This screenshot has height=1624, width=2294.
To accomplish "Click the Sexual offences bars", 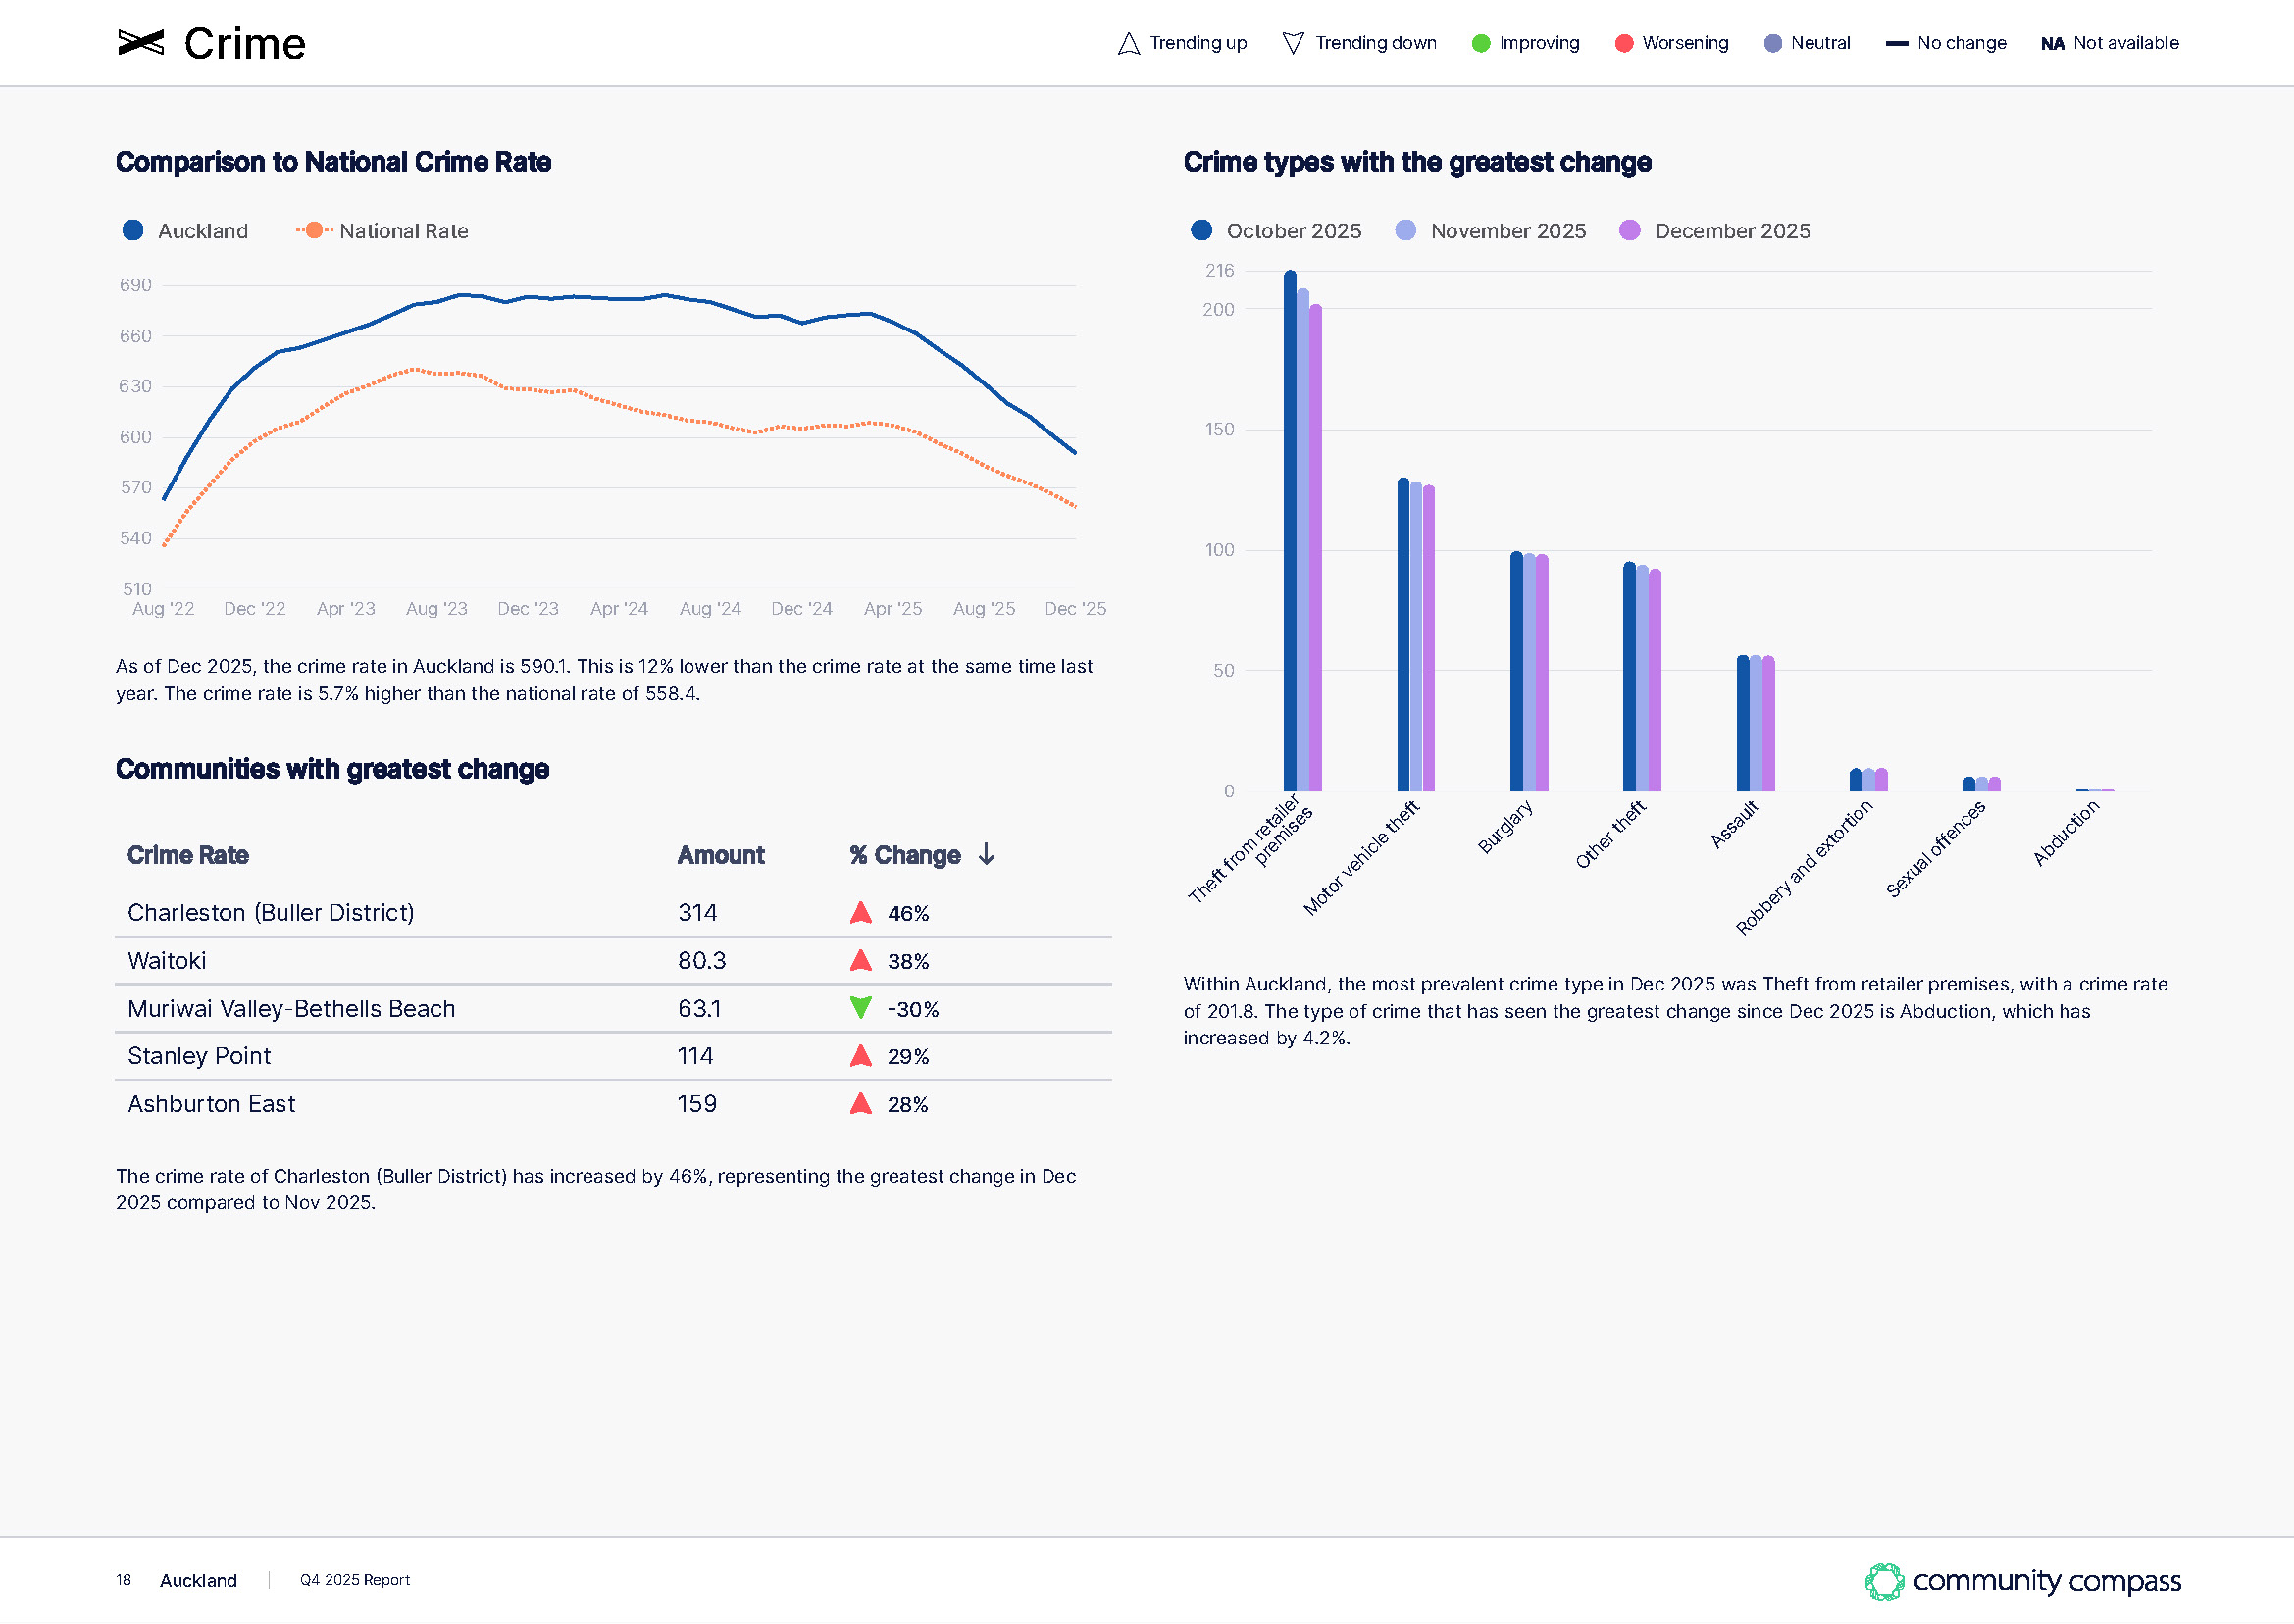I will pyautogui.click(x=1982, y=784).
